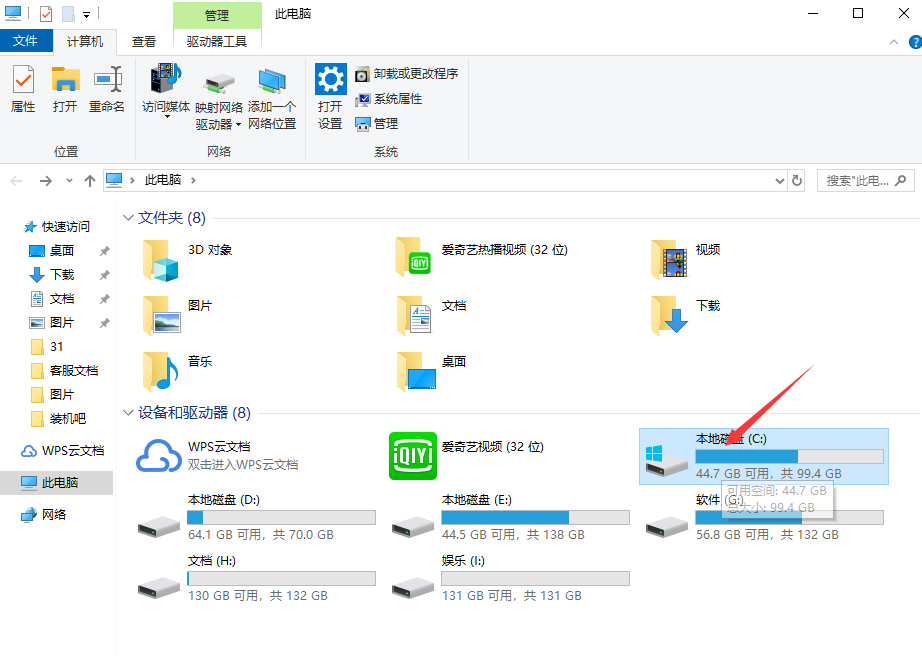
Task: Open the address bar history dropdown
Action: click(780, 181)
